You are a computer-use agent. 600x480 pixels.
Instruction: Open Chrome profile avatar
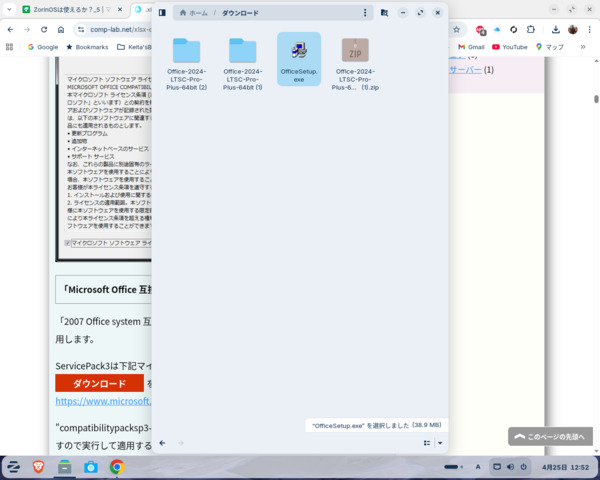click(x=573, y=29)
